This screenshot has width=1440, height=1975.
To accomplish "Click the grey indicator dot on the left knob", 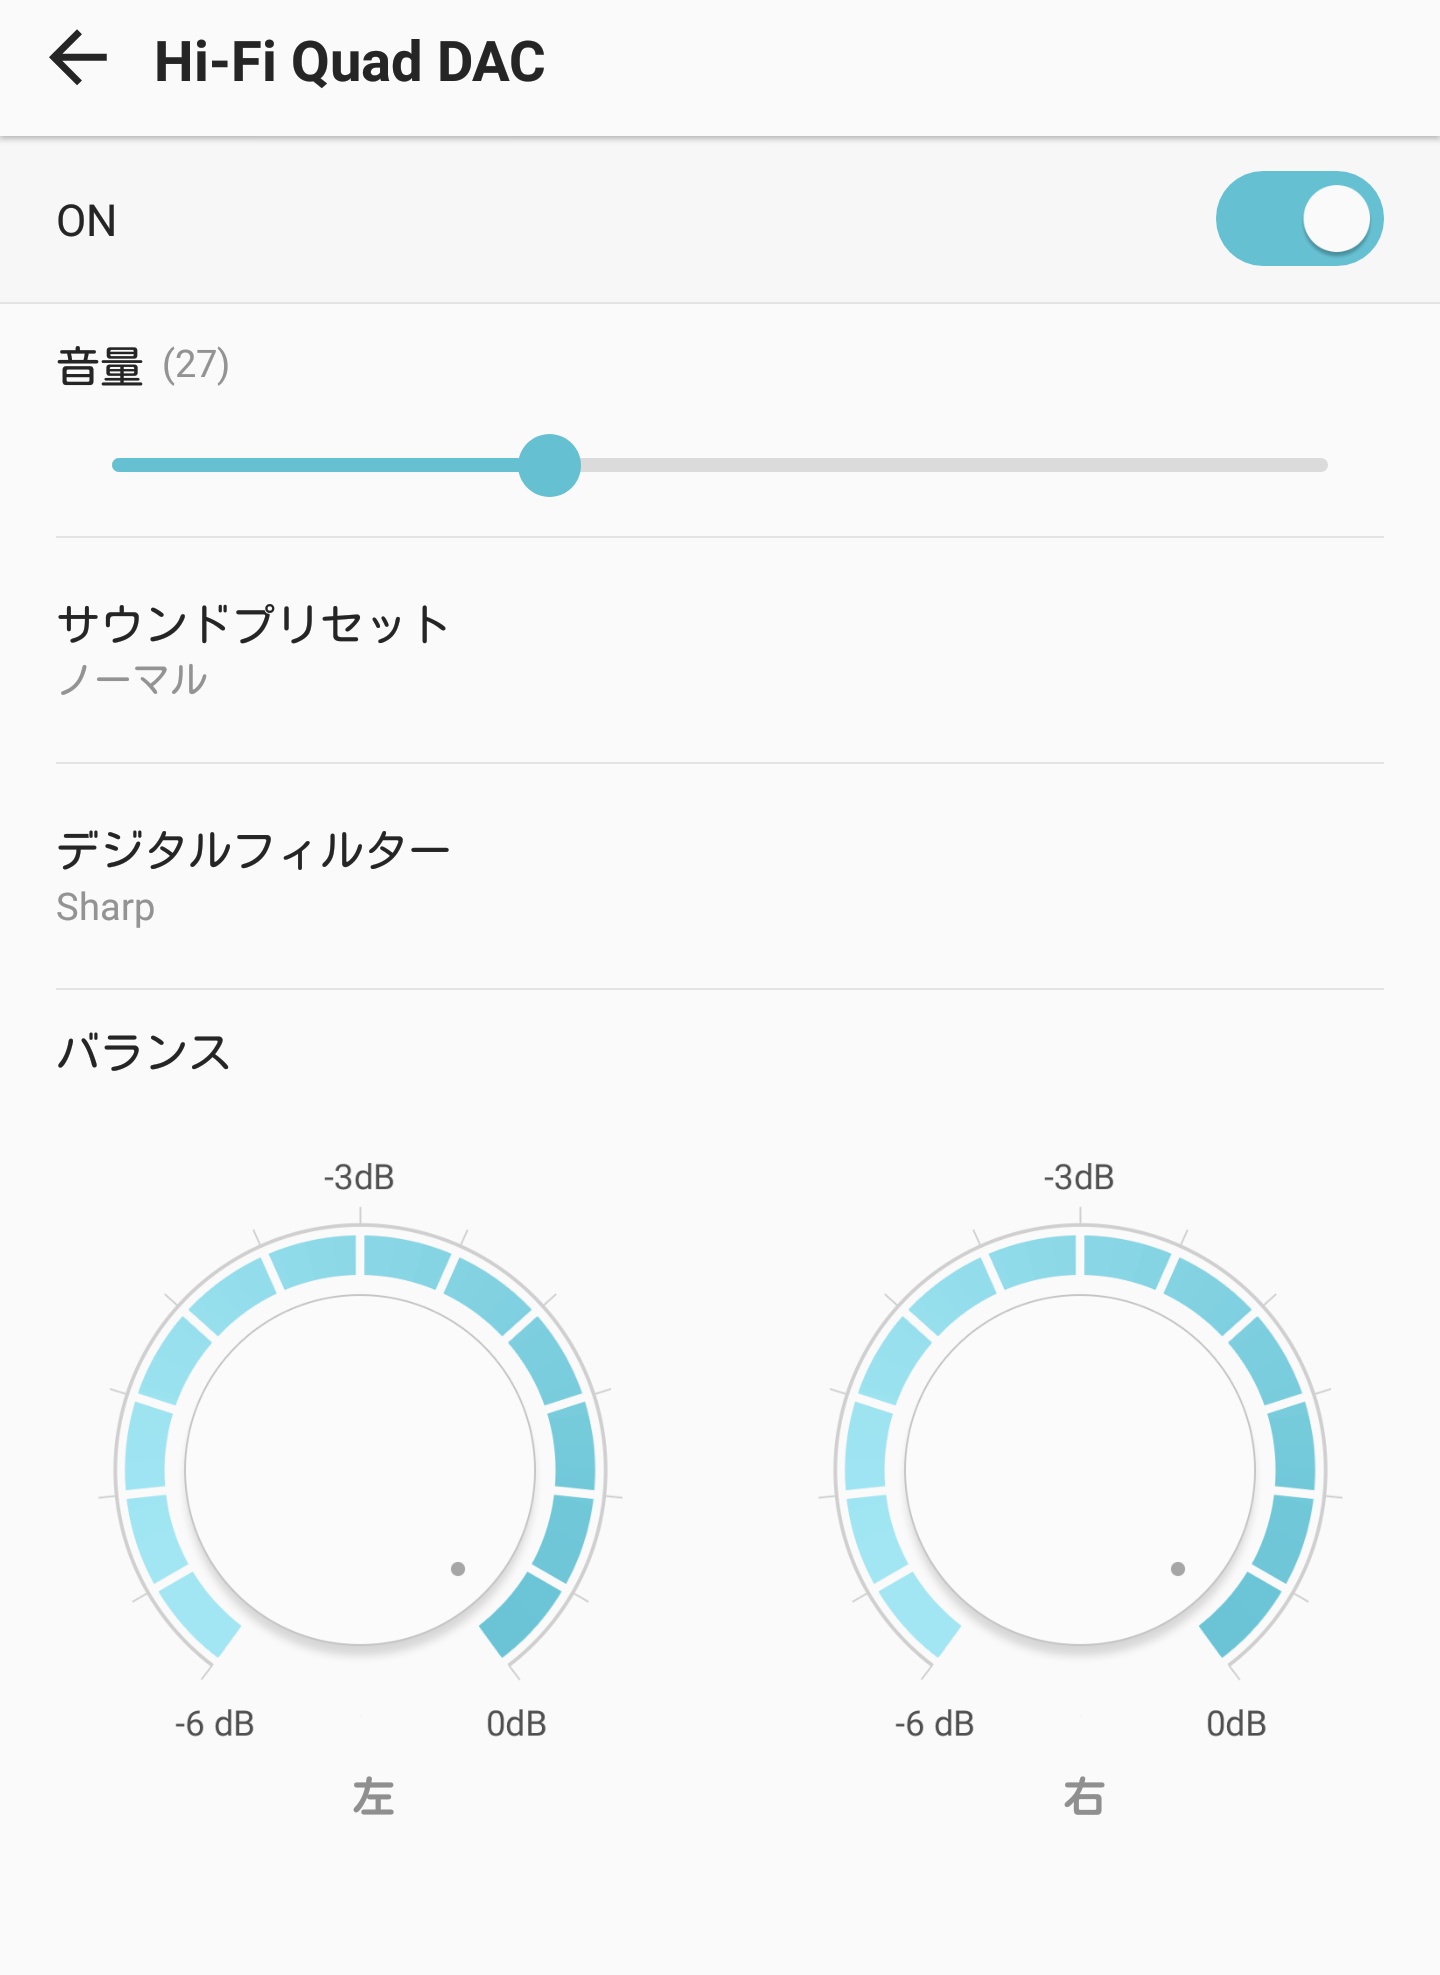I will click(x=458, y=1569).
